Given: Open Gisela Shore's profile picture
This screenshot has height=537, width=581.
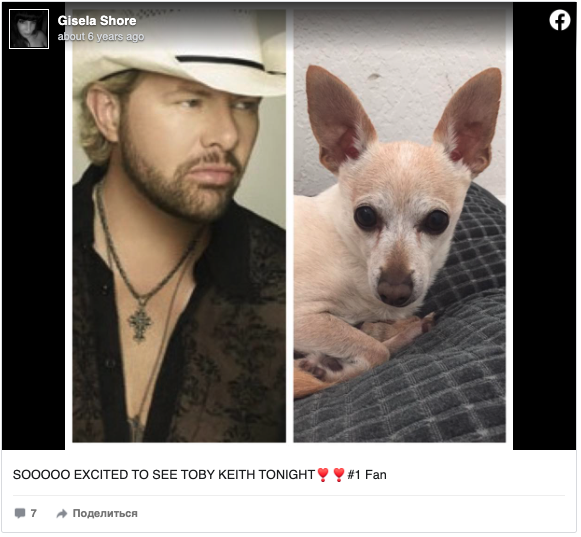Looking at the screenshot, I should tap(29, 29).
